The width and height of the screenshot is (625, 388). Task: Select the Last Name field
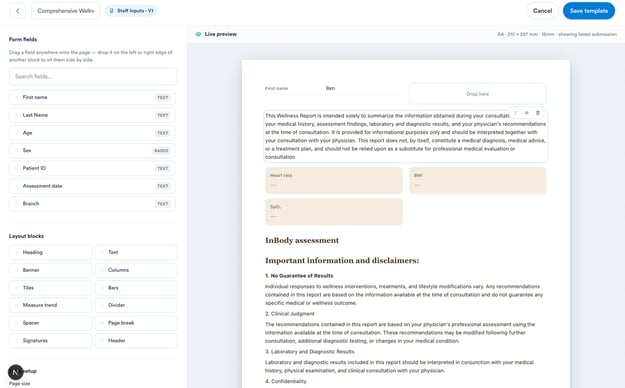pyautogui.click(x=92, y=115)
